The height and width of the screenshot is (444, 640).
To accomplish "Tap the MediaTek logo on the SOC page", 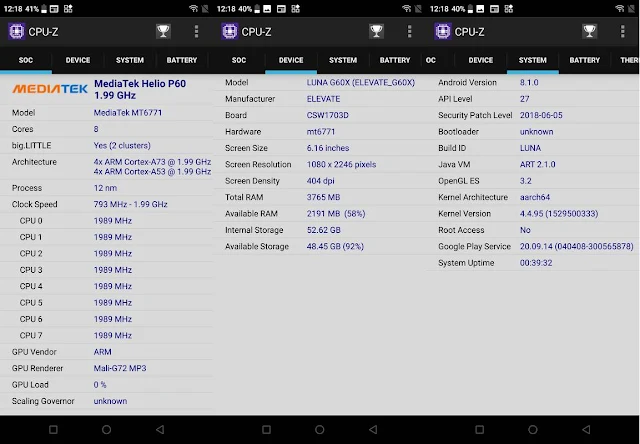I will coord(50,89).
